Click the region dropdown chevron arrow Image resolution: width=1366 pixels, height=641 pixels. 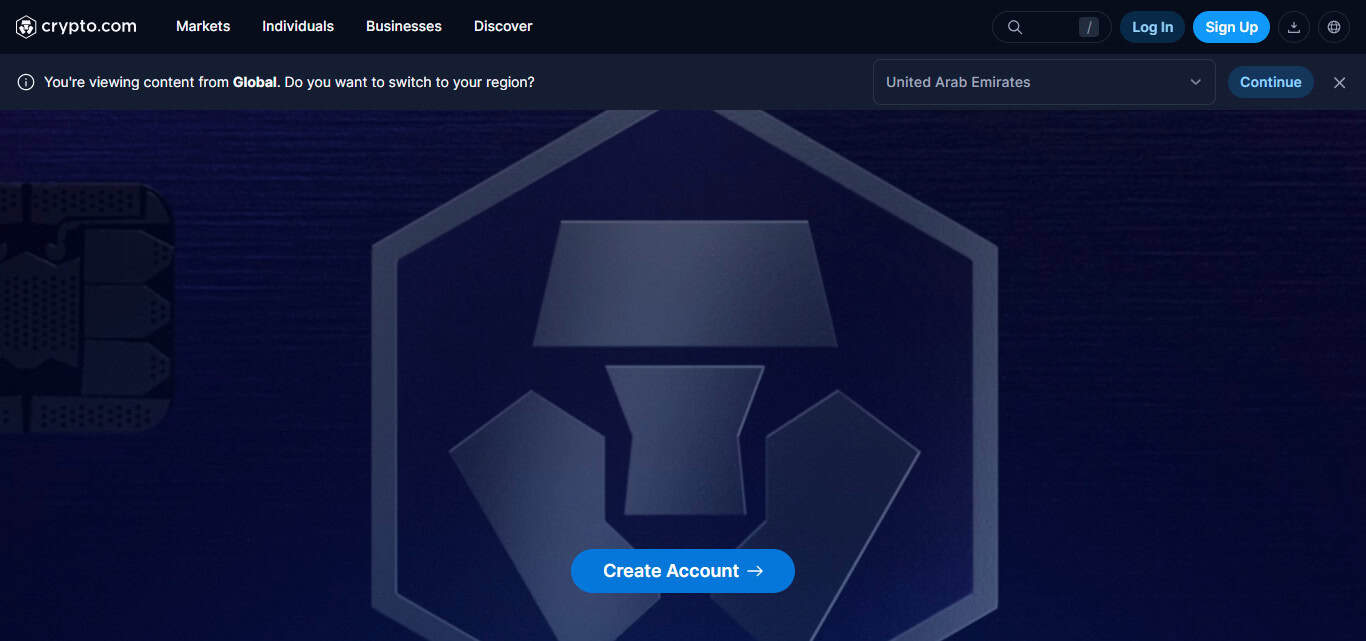click(x=1195, y=82)
